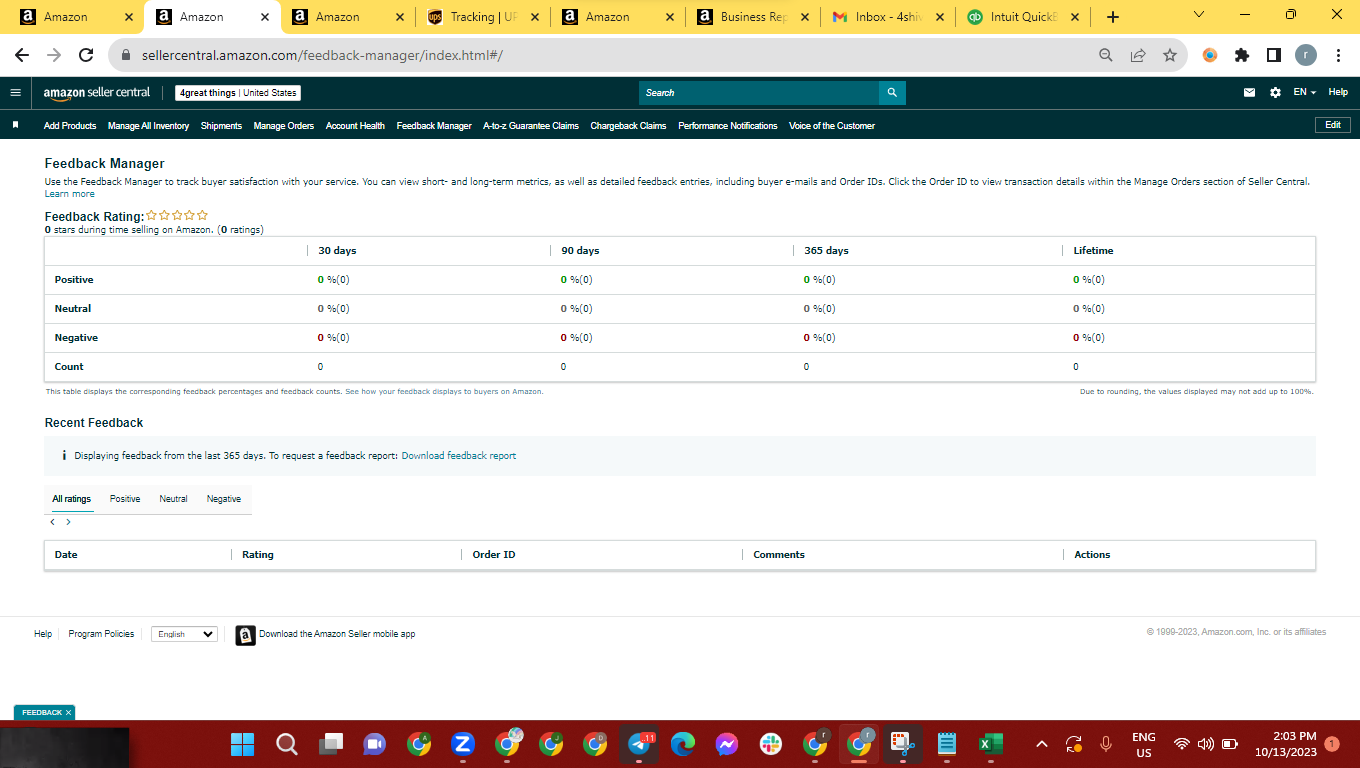Select the Positive feedback tab

coord(125,499)
